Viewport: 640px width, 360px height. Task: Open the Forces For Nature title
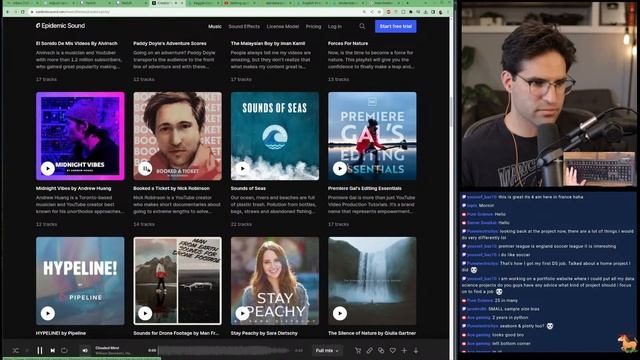tap(348, 43)
